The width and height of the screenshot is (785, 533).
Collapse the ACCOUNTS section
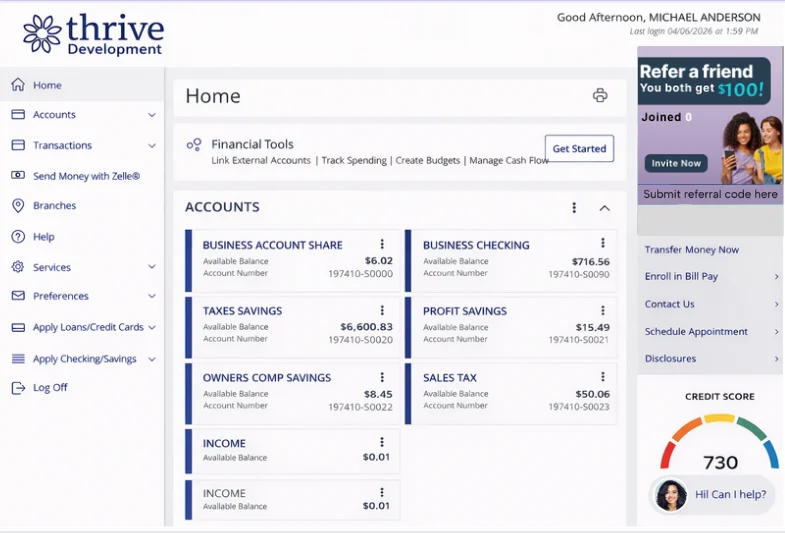pos(605,208)
